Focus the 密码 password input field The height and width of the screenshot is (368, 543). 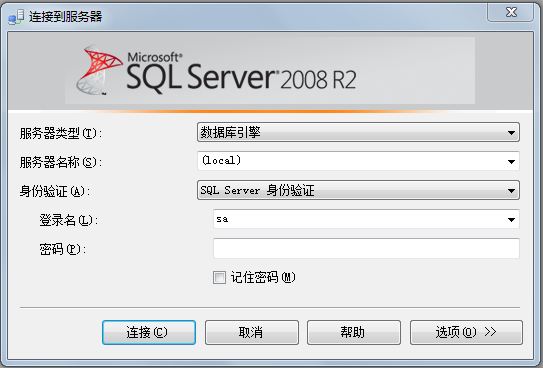point(366,248)
